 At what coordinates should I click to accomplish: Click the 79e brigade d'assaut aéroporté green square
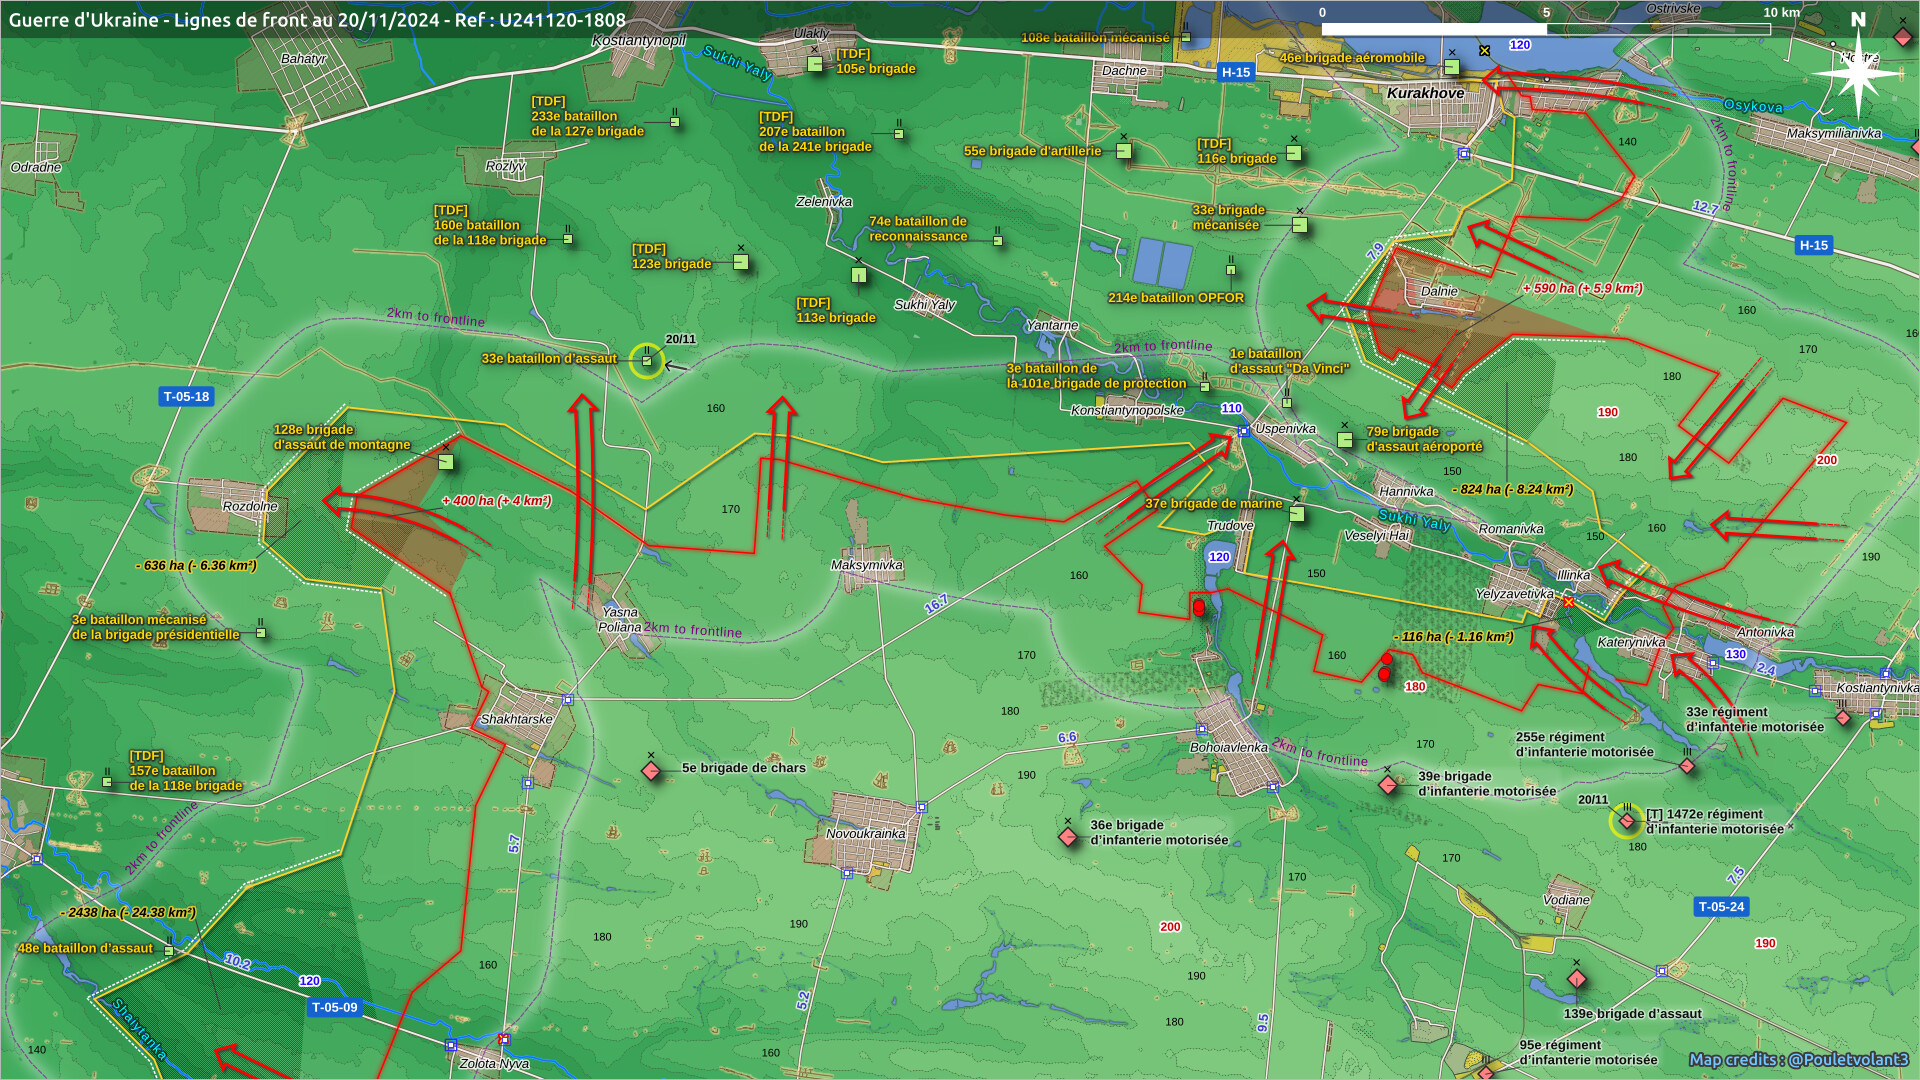(x=1345, y=439)
